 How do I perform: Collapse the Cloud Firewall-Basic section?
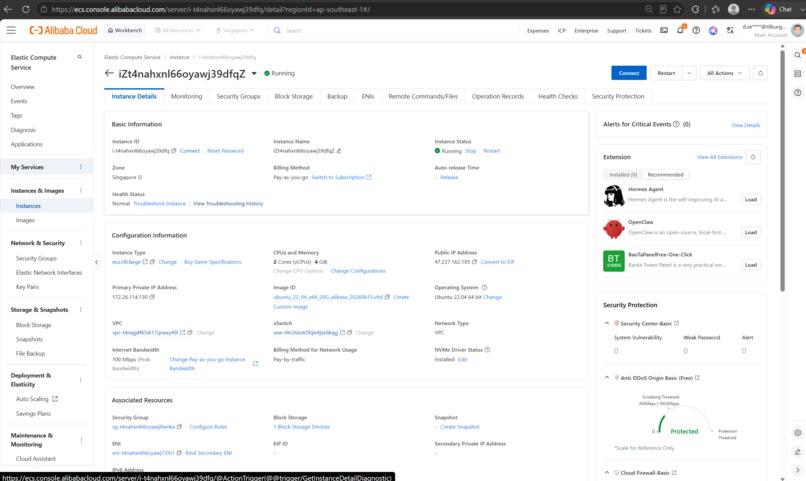pyautogui.click(x=607, y=472)
